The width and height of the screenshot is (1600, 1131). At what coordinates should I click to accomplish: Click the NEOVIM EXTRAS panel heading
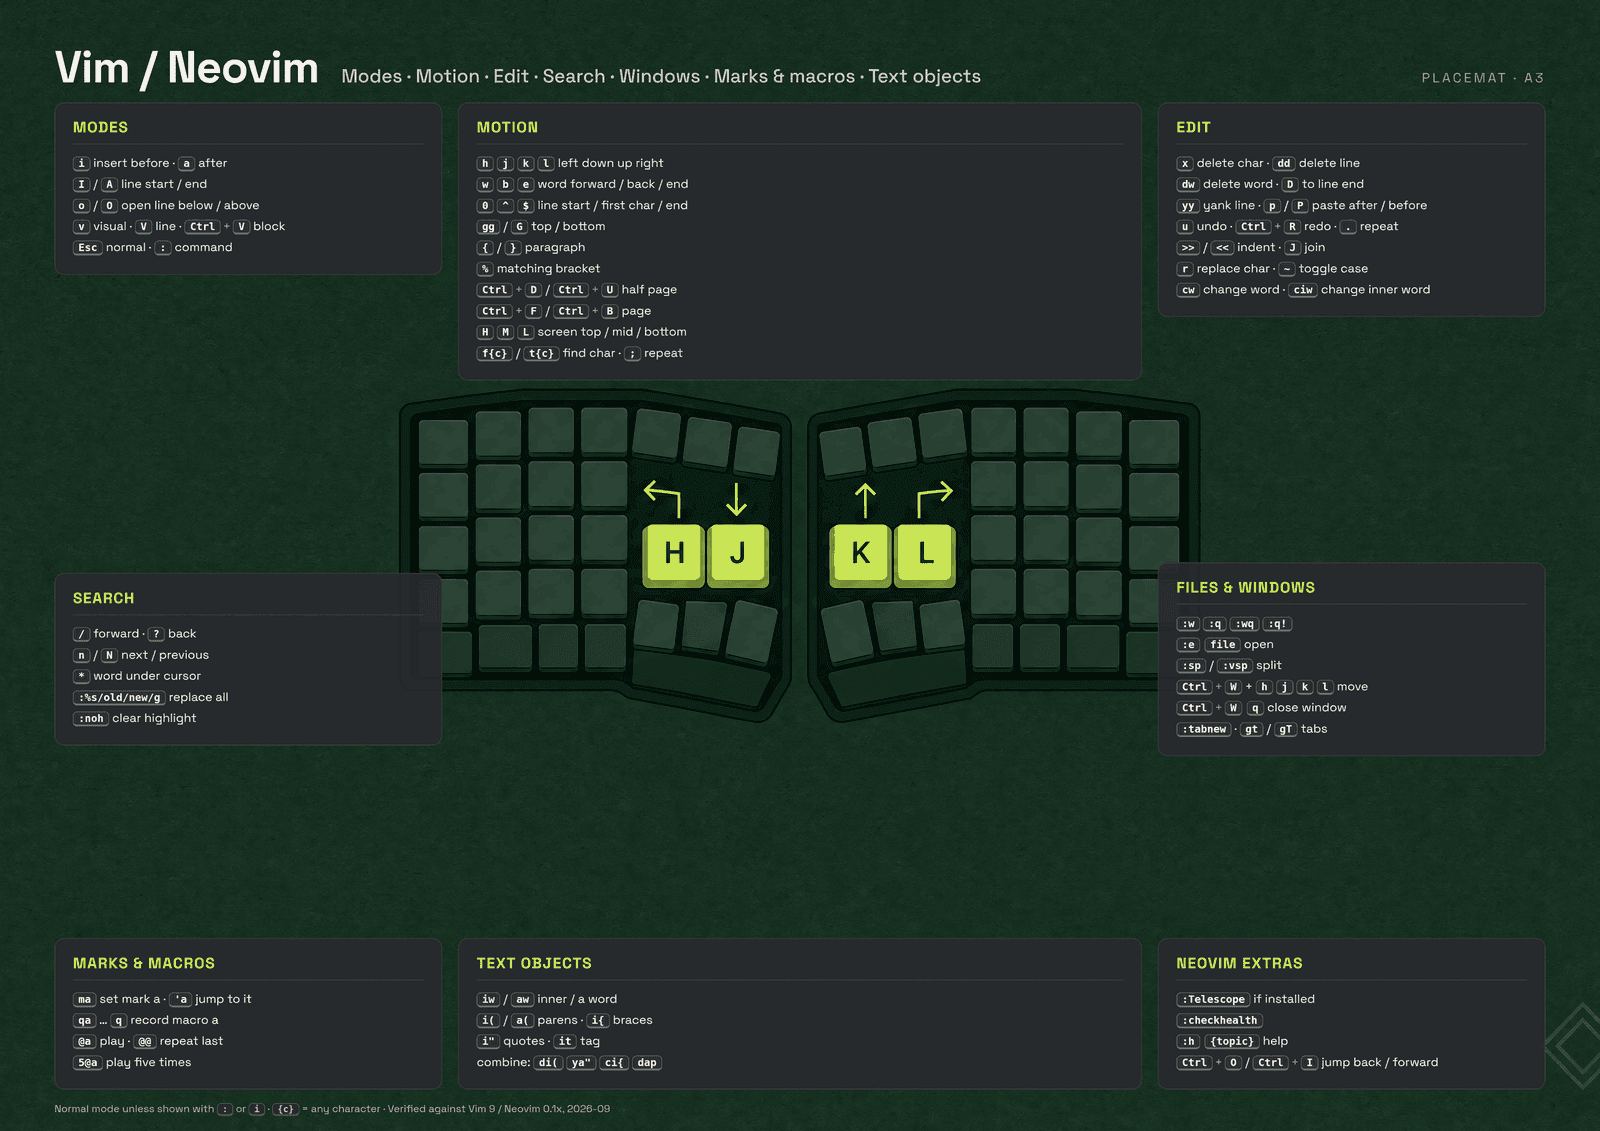pyautogui.click(x=1239, y=963)
